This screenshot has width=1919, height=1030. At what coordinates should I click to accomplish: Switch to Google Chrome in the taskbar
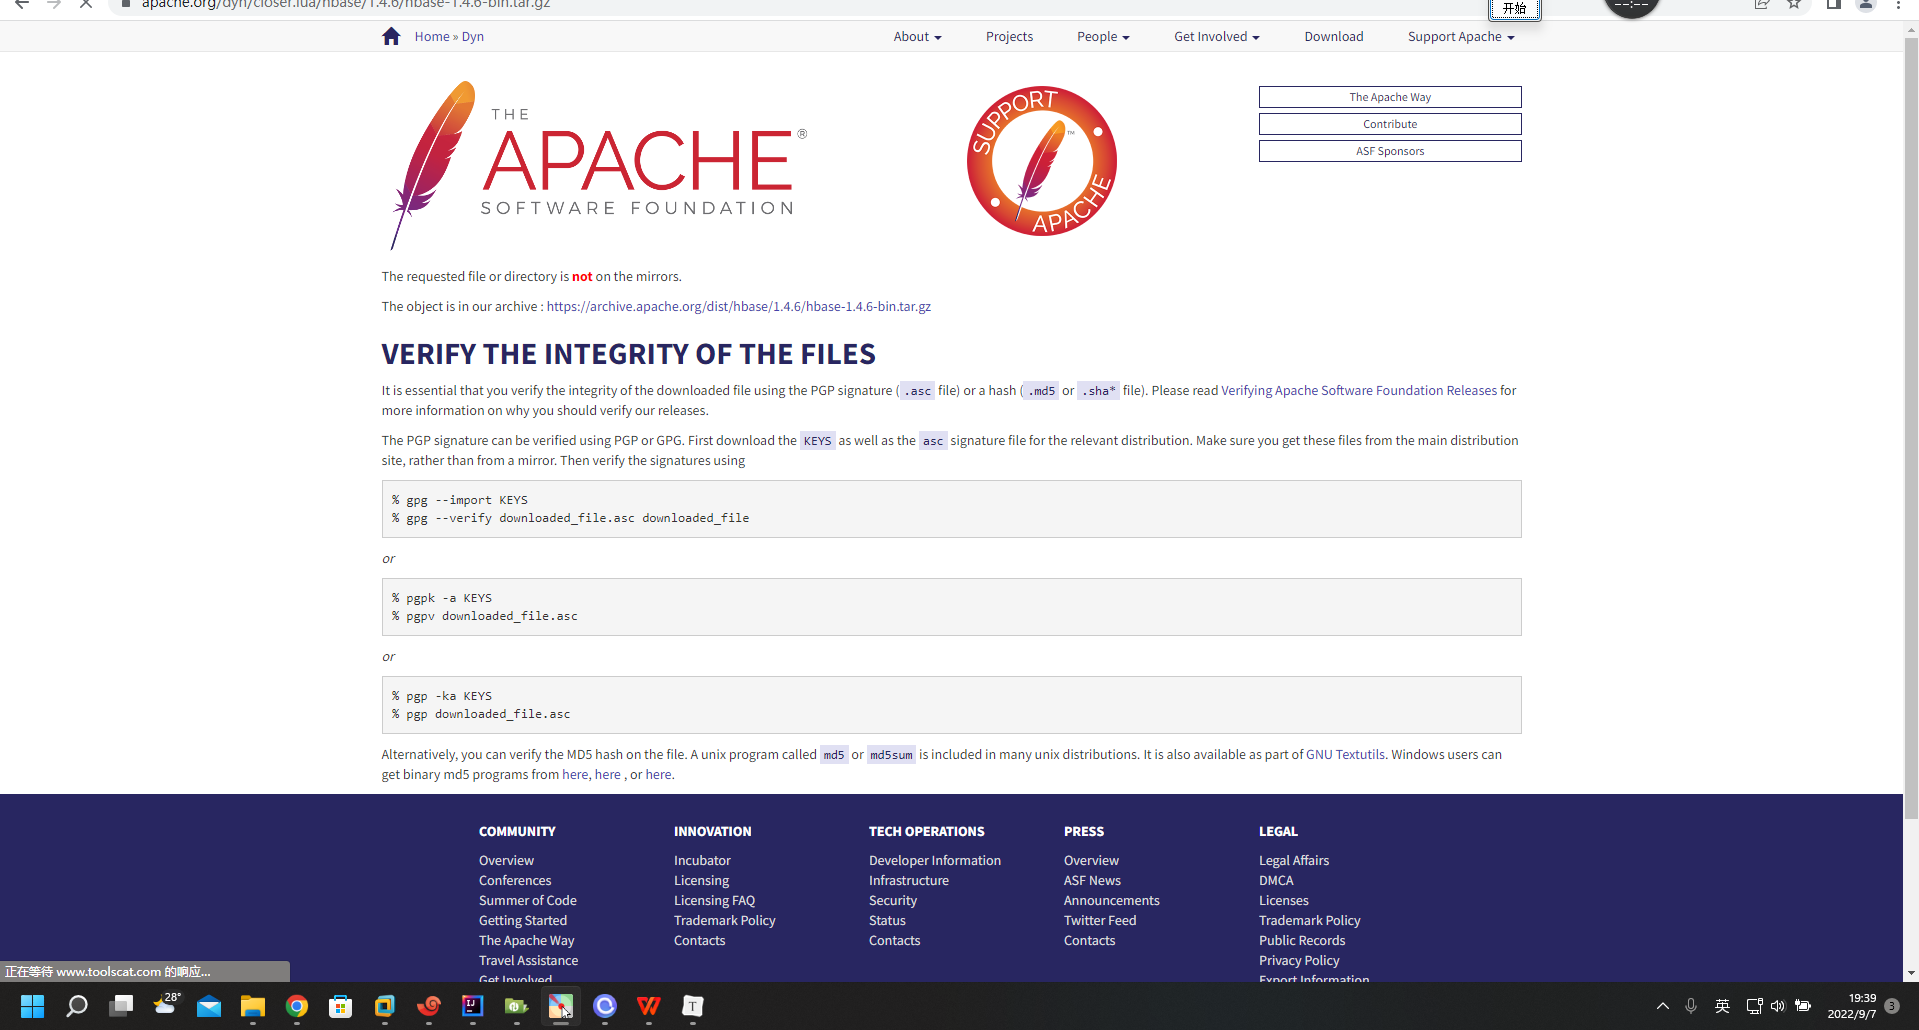tap(297, 1006)
